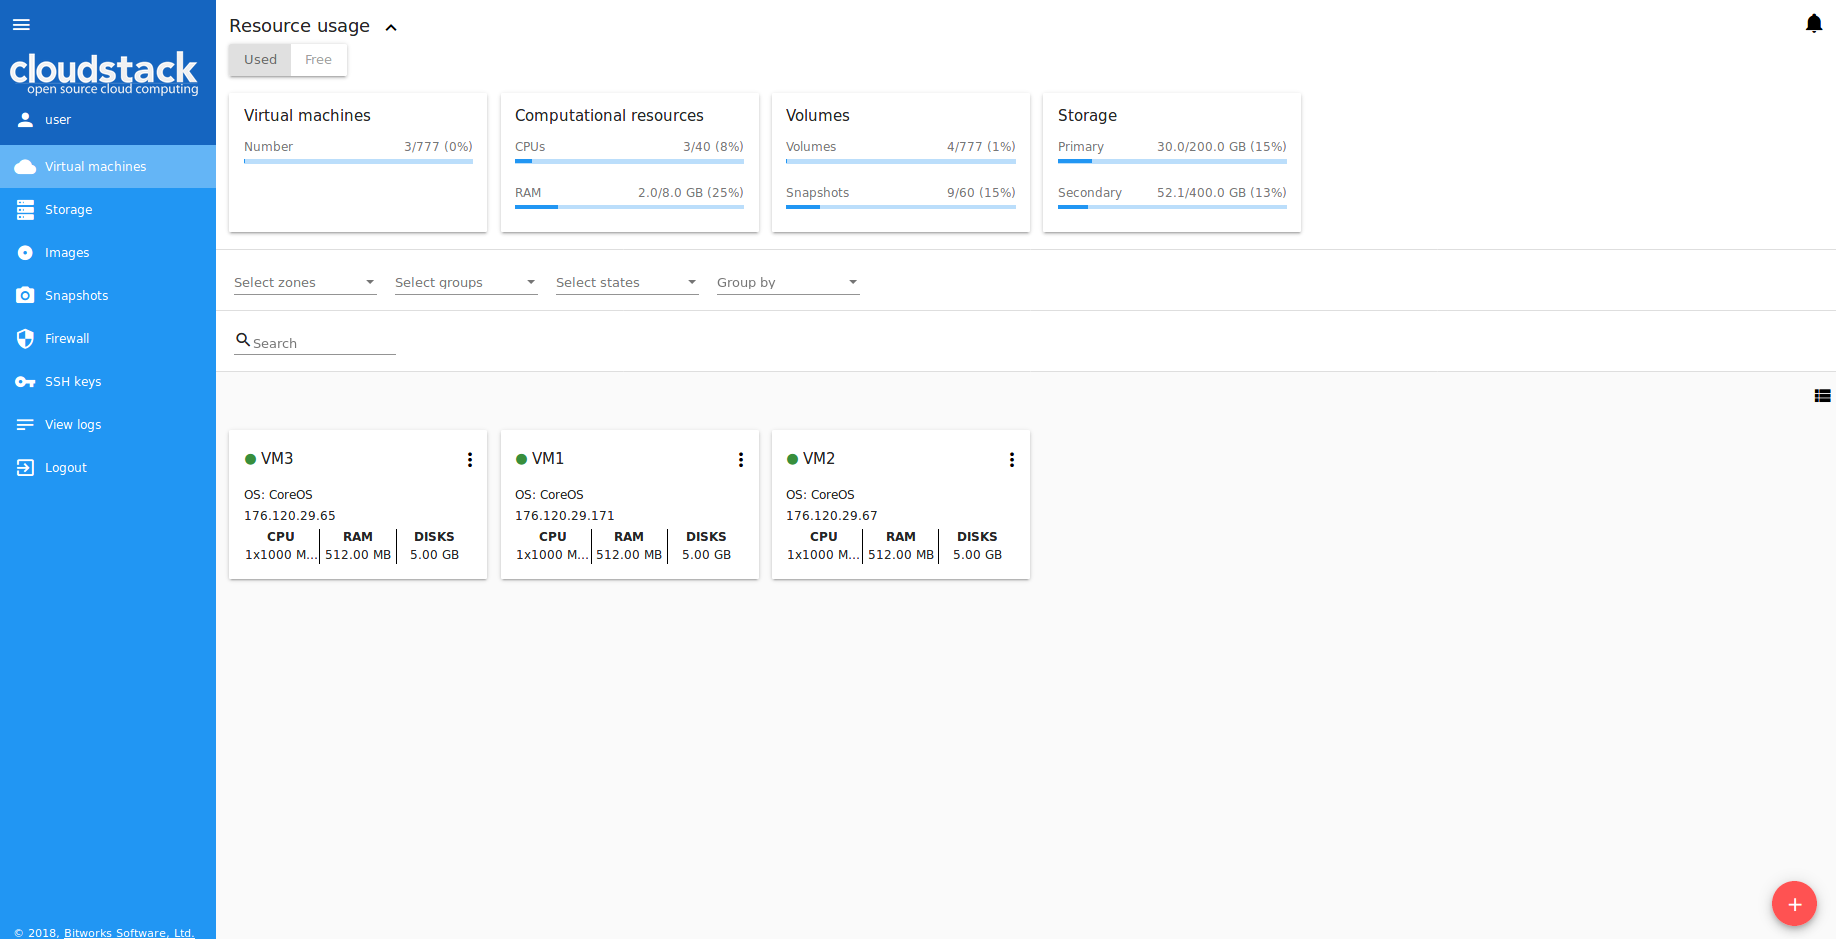Screen dimensions: 1836x939
Task: Expand the Group by dropdown
Action: tap(787, 283)
